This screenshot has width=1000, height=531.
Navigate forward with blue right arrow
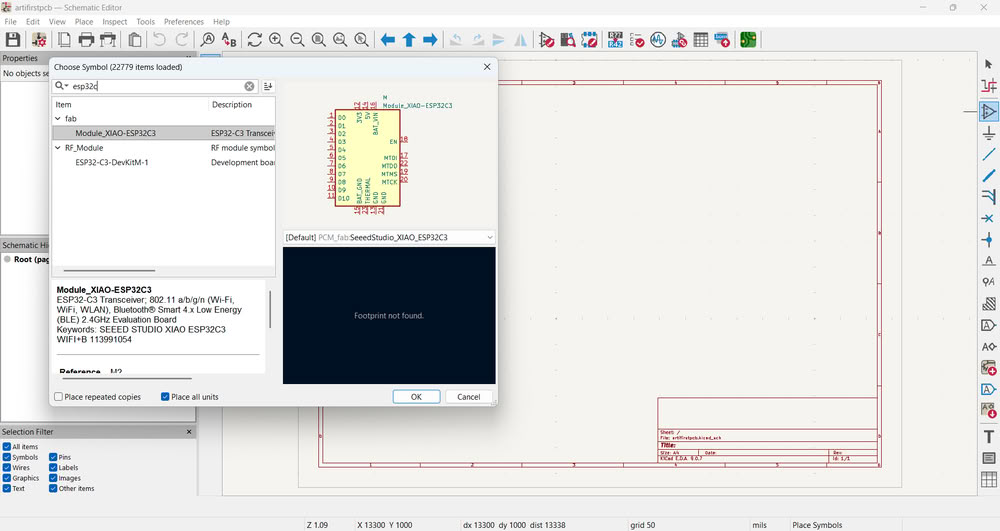[430, 40]
